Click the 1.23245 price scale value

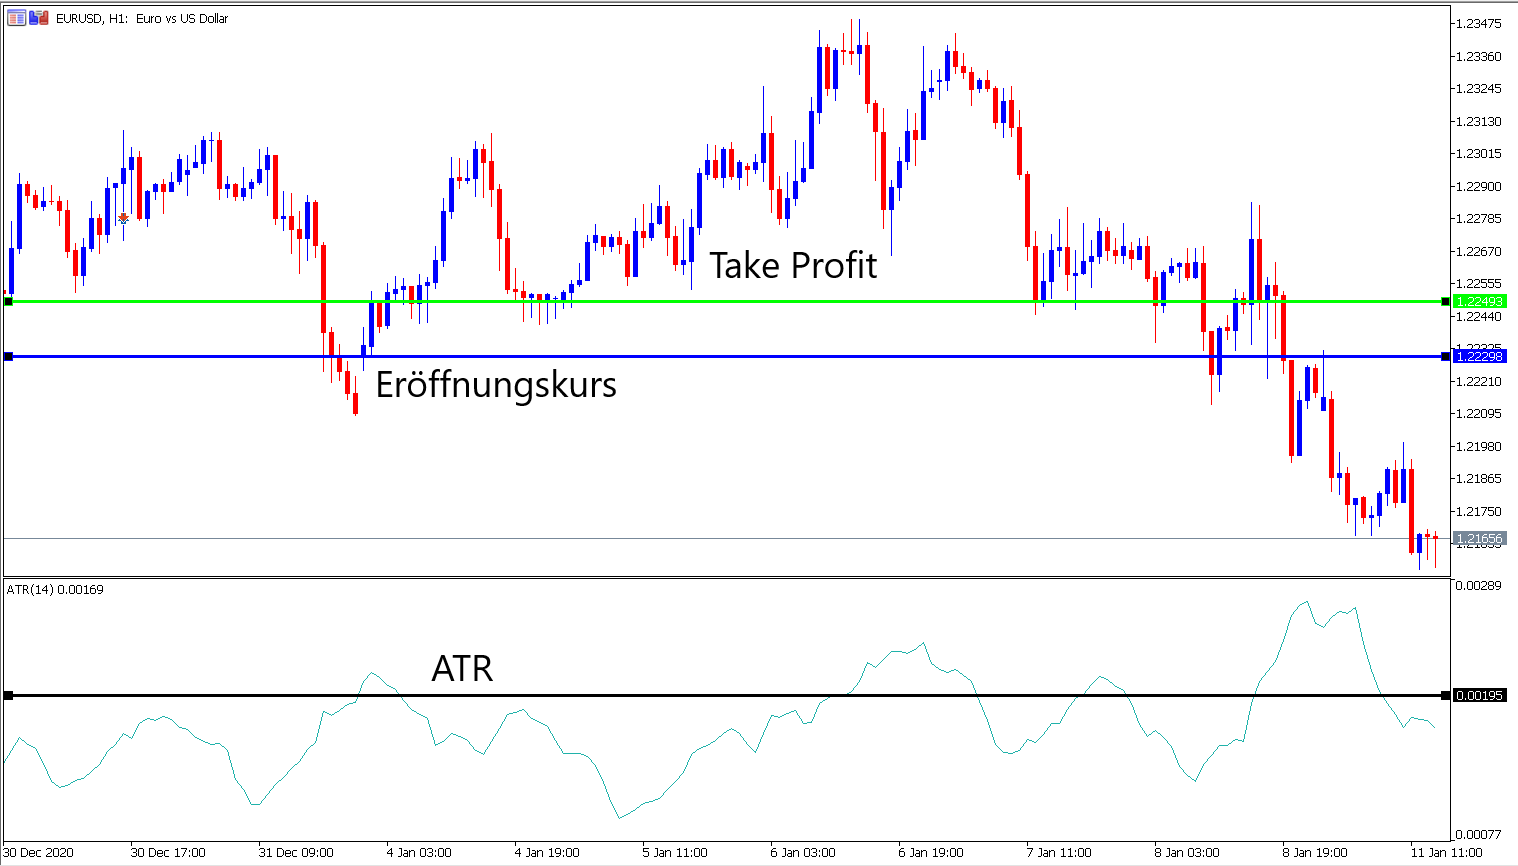click(1479, 88)
